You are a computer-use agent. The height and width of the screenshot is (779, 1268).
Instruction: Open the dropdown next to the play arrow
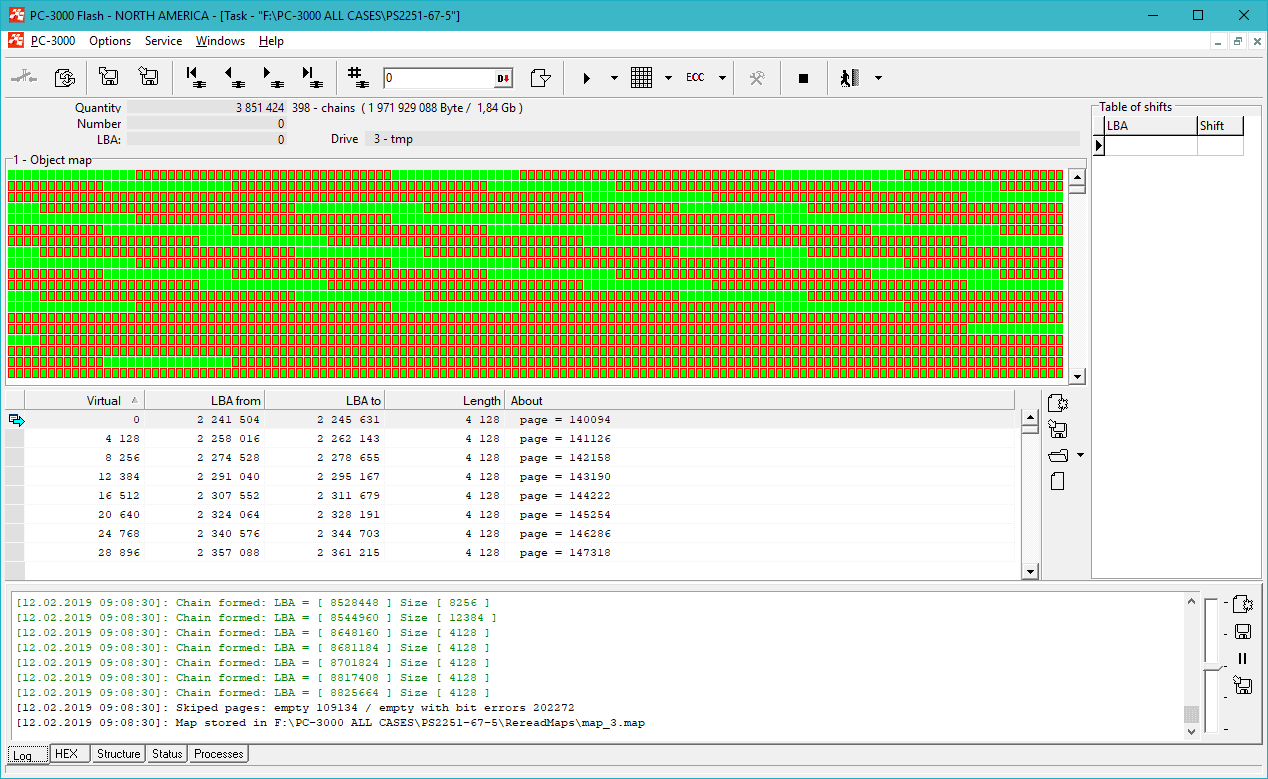[614, 78]
